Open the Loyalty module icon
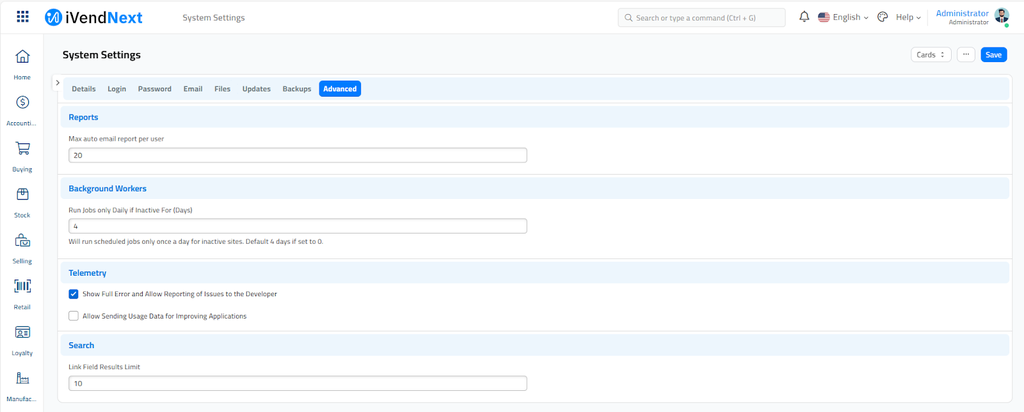This screenshot has height=412, width=1024. tap(22, 333)
